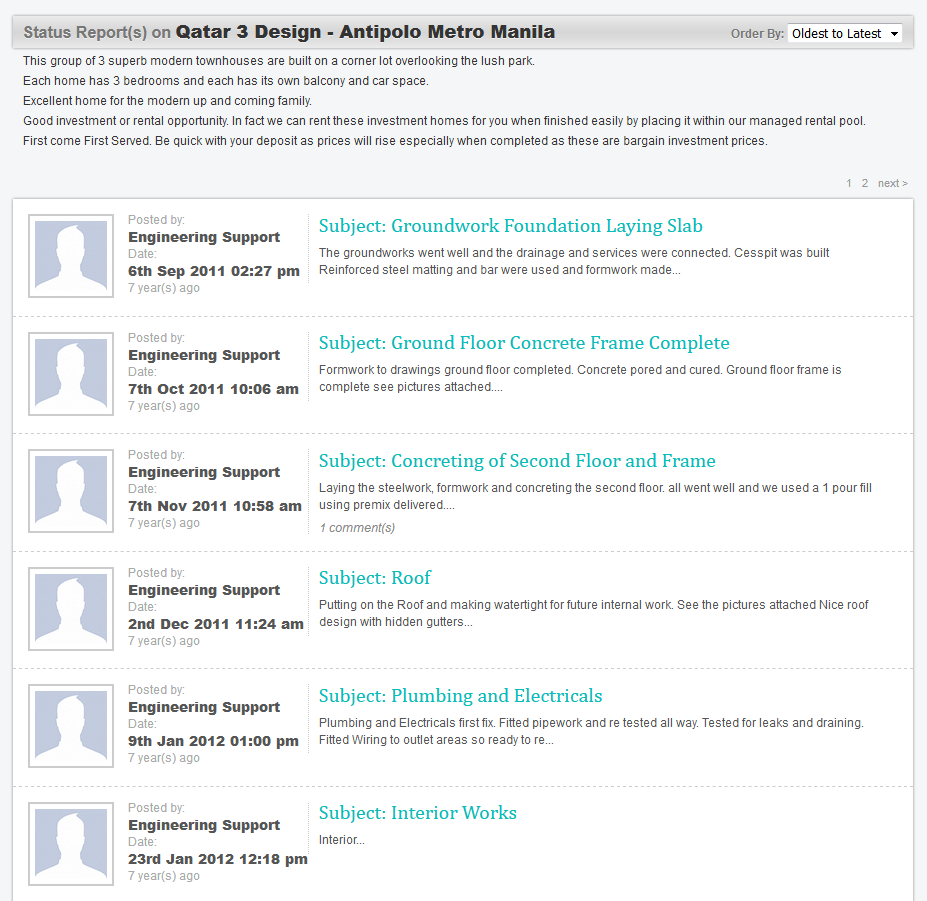Open Groundwork Foundation Laying Slab report
Screen dimensions: 927x901
510,226
